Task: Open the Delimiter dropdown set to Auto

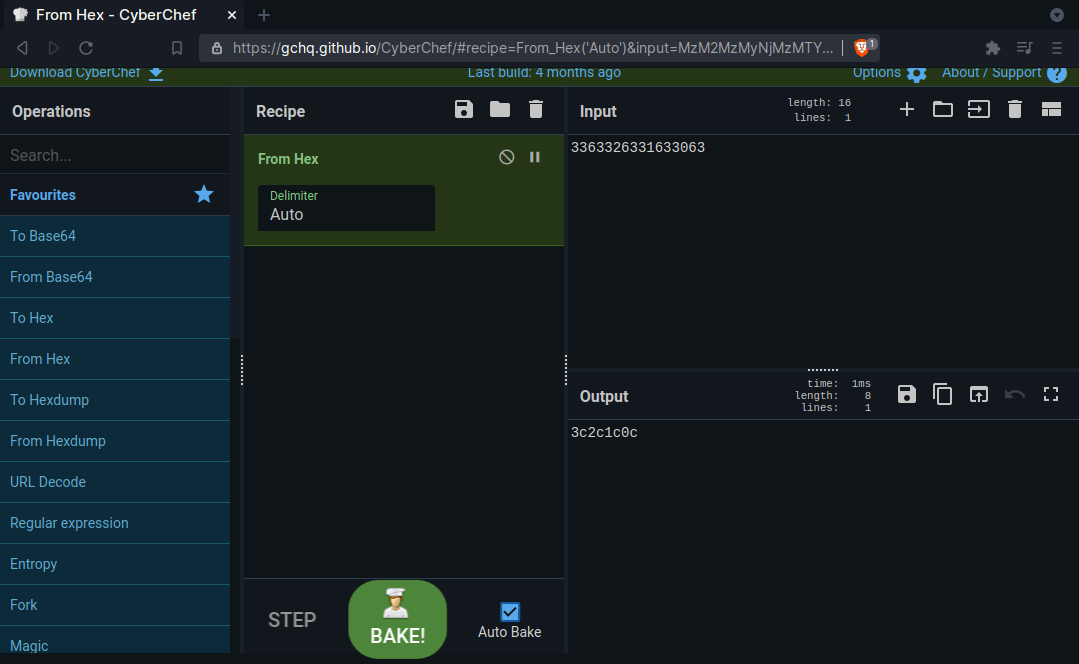Action: point(346,208)
